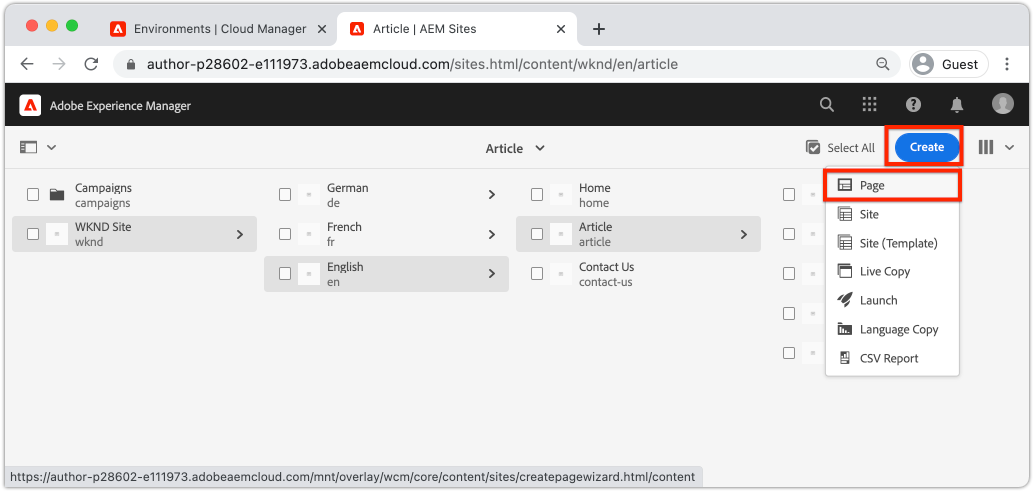Click the browser address bar URL
The width and height of the screenshot is (1033, 492).
pyautogui.click(x=412, y=65)
